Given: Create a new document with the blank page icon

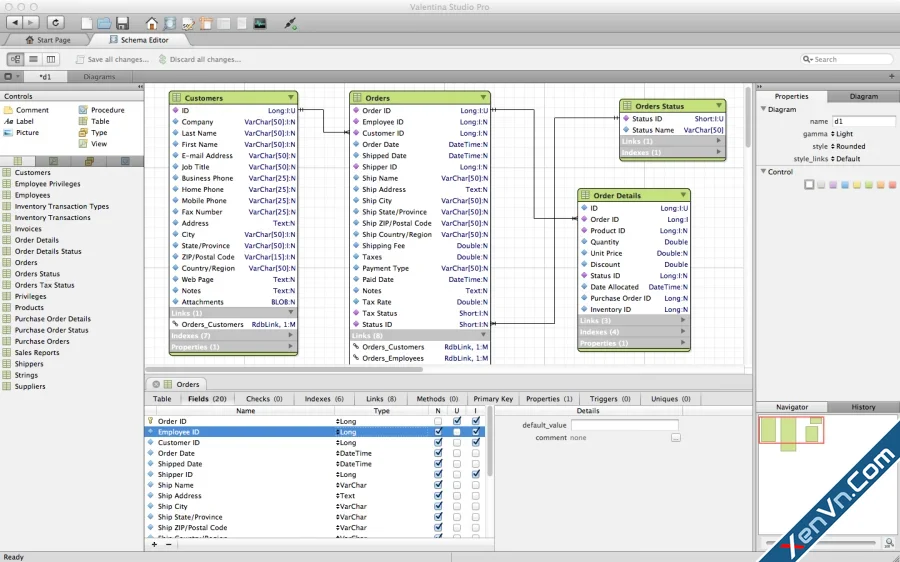Looking at the screenshot, I should [87, 24].
